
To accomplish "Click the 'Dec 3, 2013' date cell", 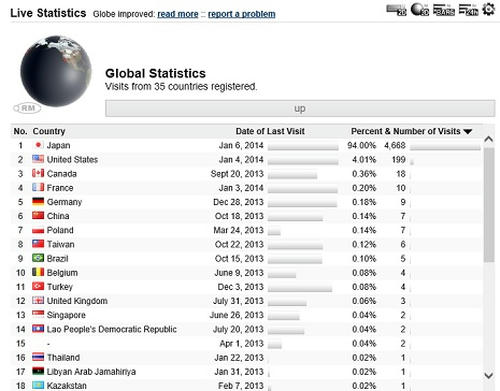I will 241,287.
